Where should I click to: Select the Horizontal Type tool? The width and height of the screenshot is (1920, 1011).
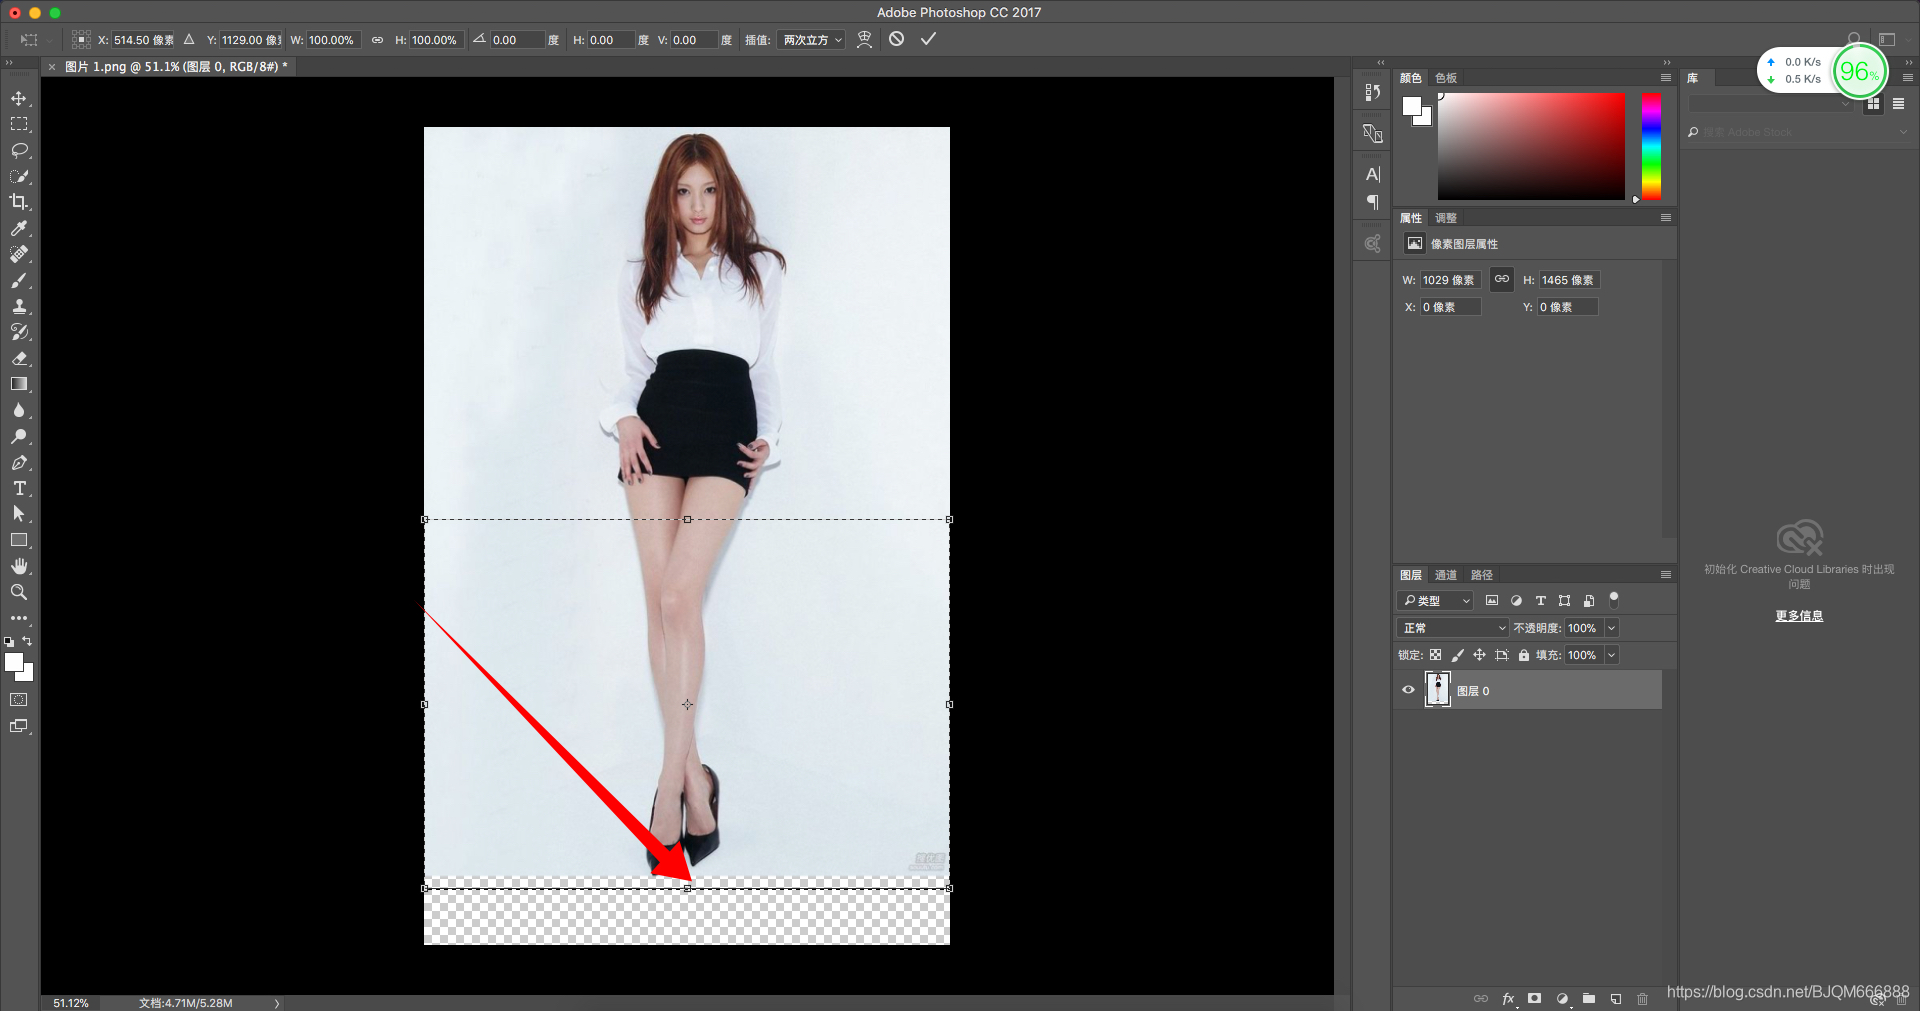[19, 488]
